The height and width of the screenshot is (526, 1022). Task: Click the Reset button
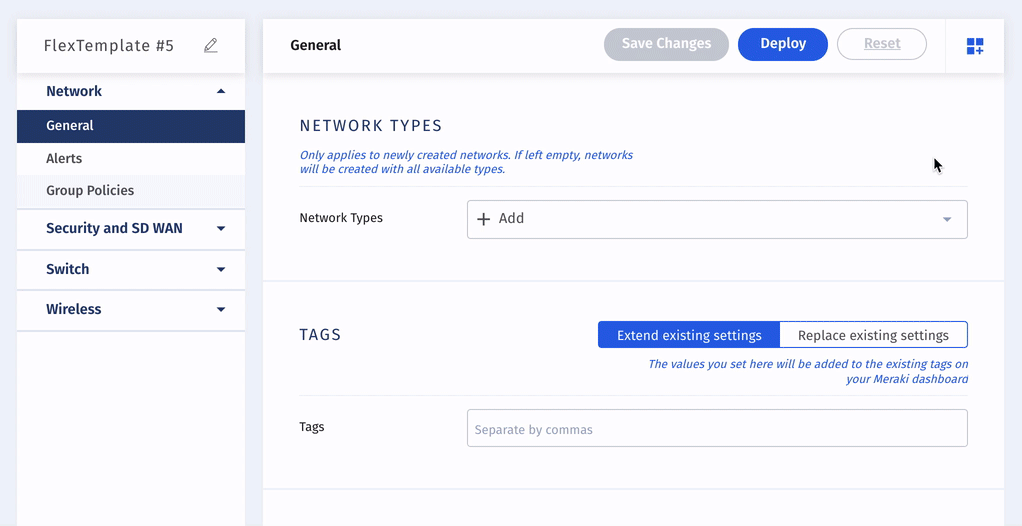click(882, 44)
